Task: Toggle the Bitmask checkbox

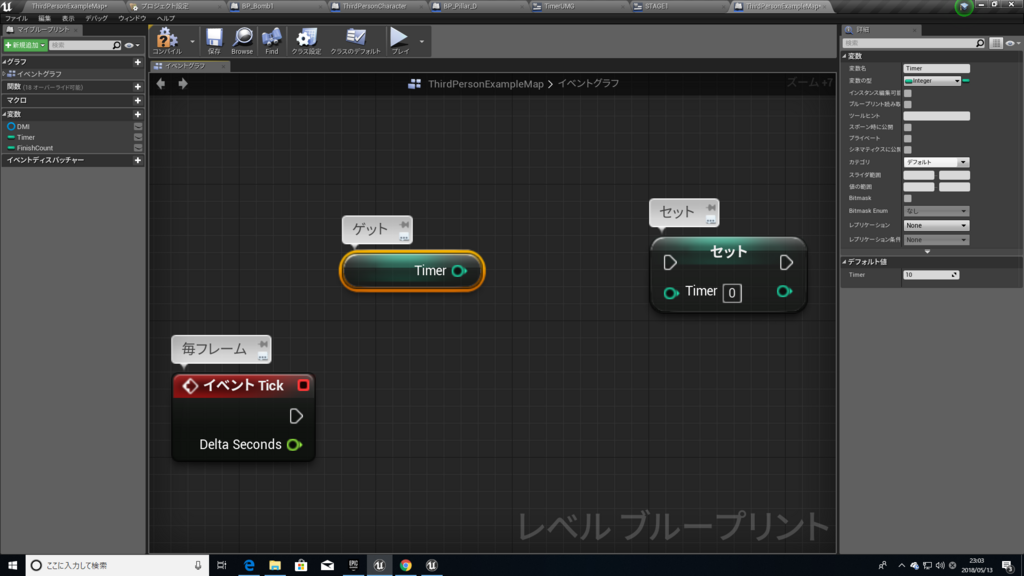Action: coord(908,199)
